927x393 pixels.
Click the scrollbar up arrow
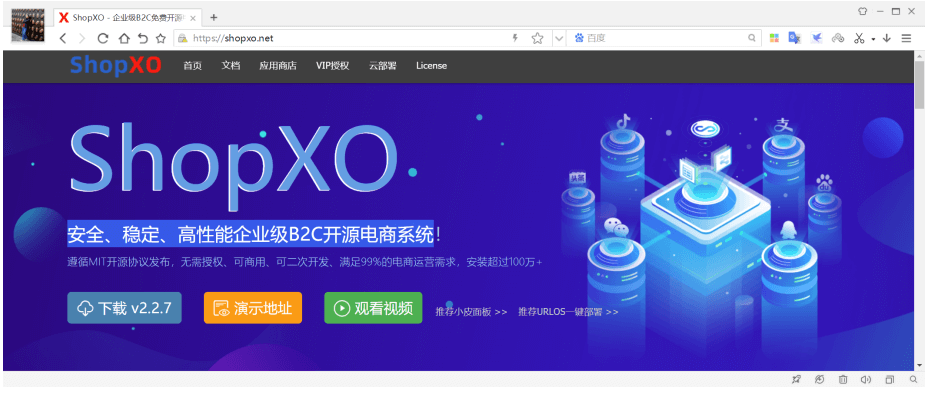(919, 56)
